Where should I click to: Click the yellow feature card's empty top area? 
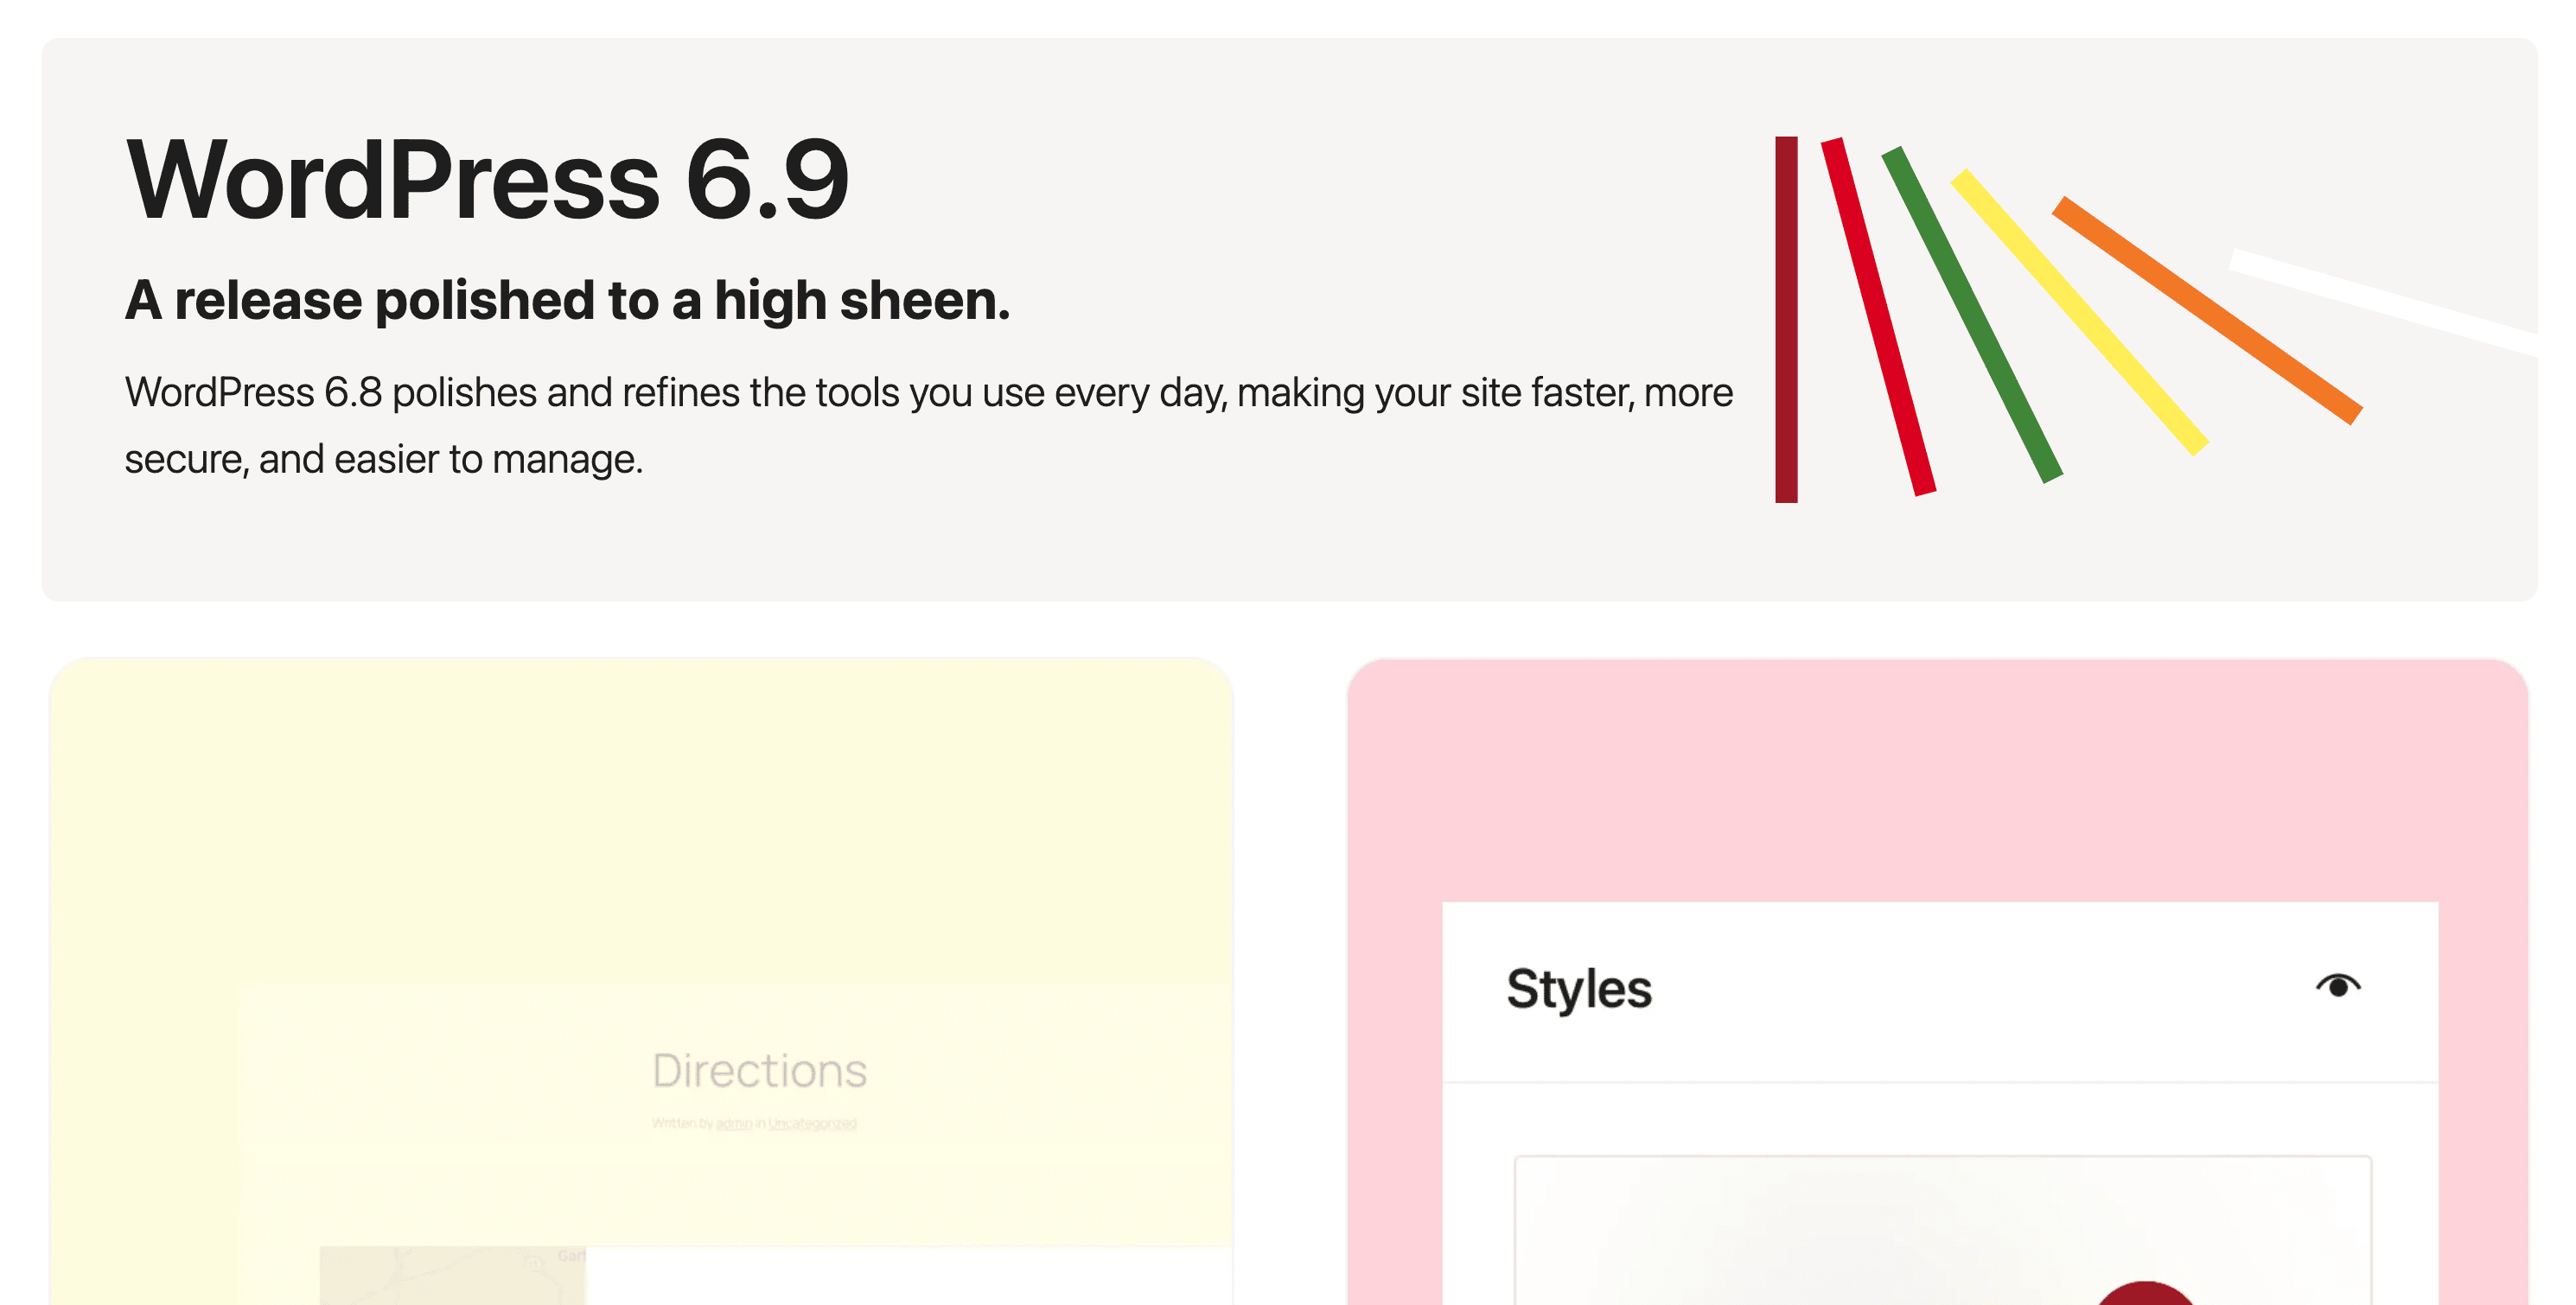[640, 820]
